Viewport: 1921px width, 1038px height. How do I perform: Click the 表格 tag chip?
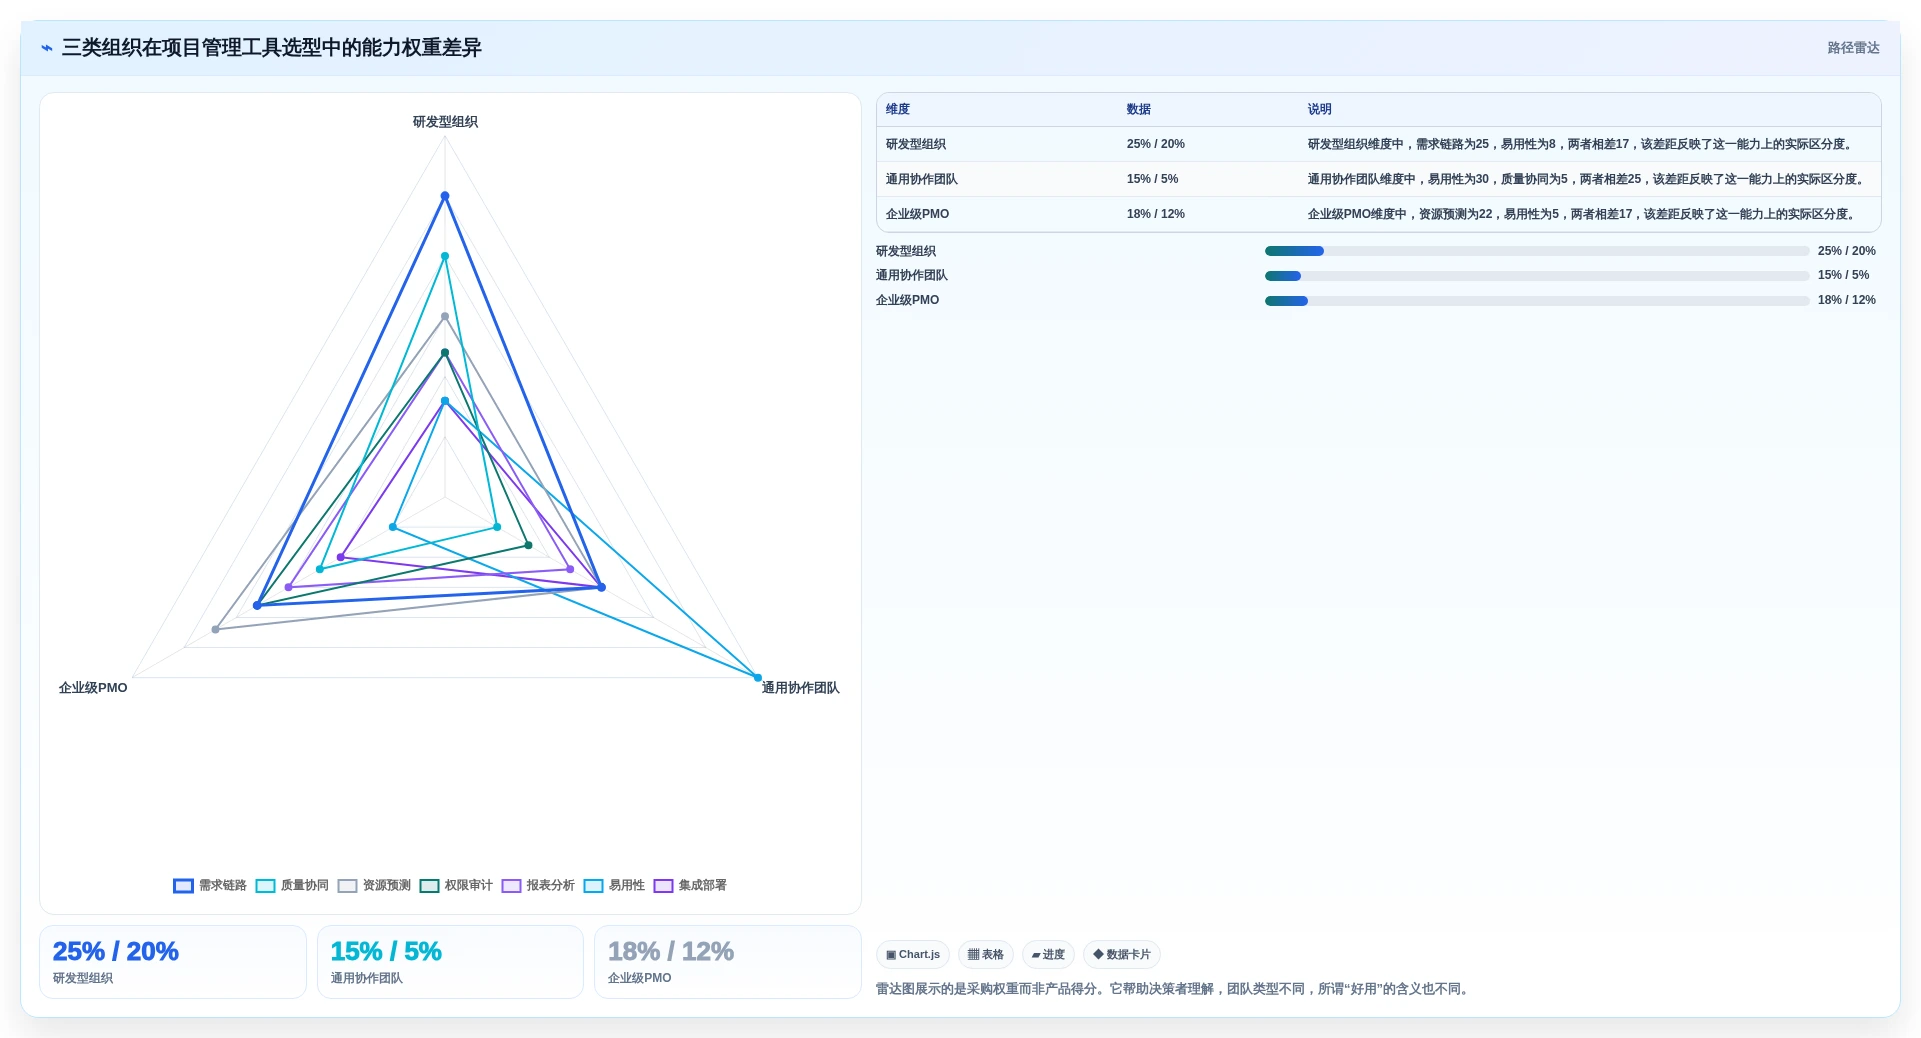coord(986,955)
